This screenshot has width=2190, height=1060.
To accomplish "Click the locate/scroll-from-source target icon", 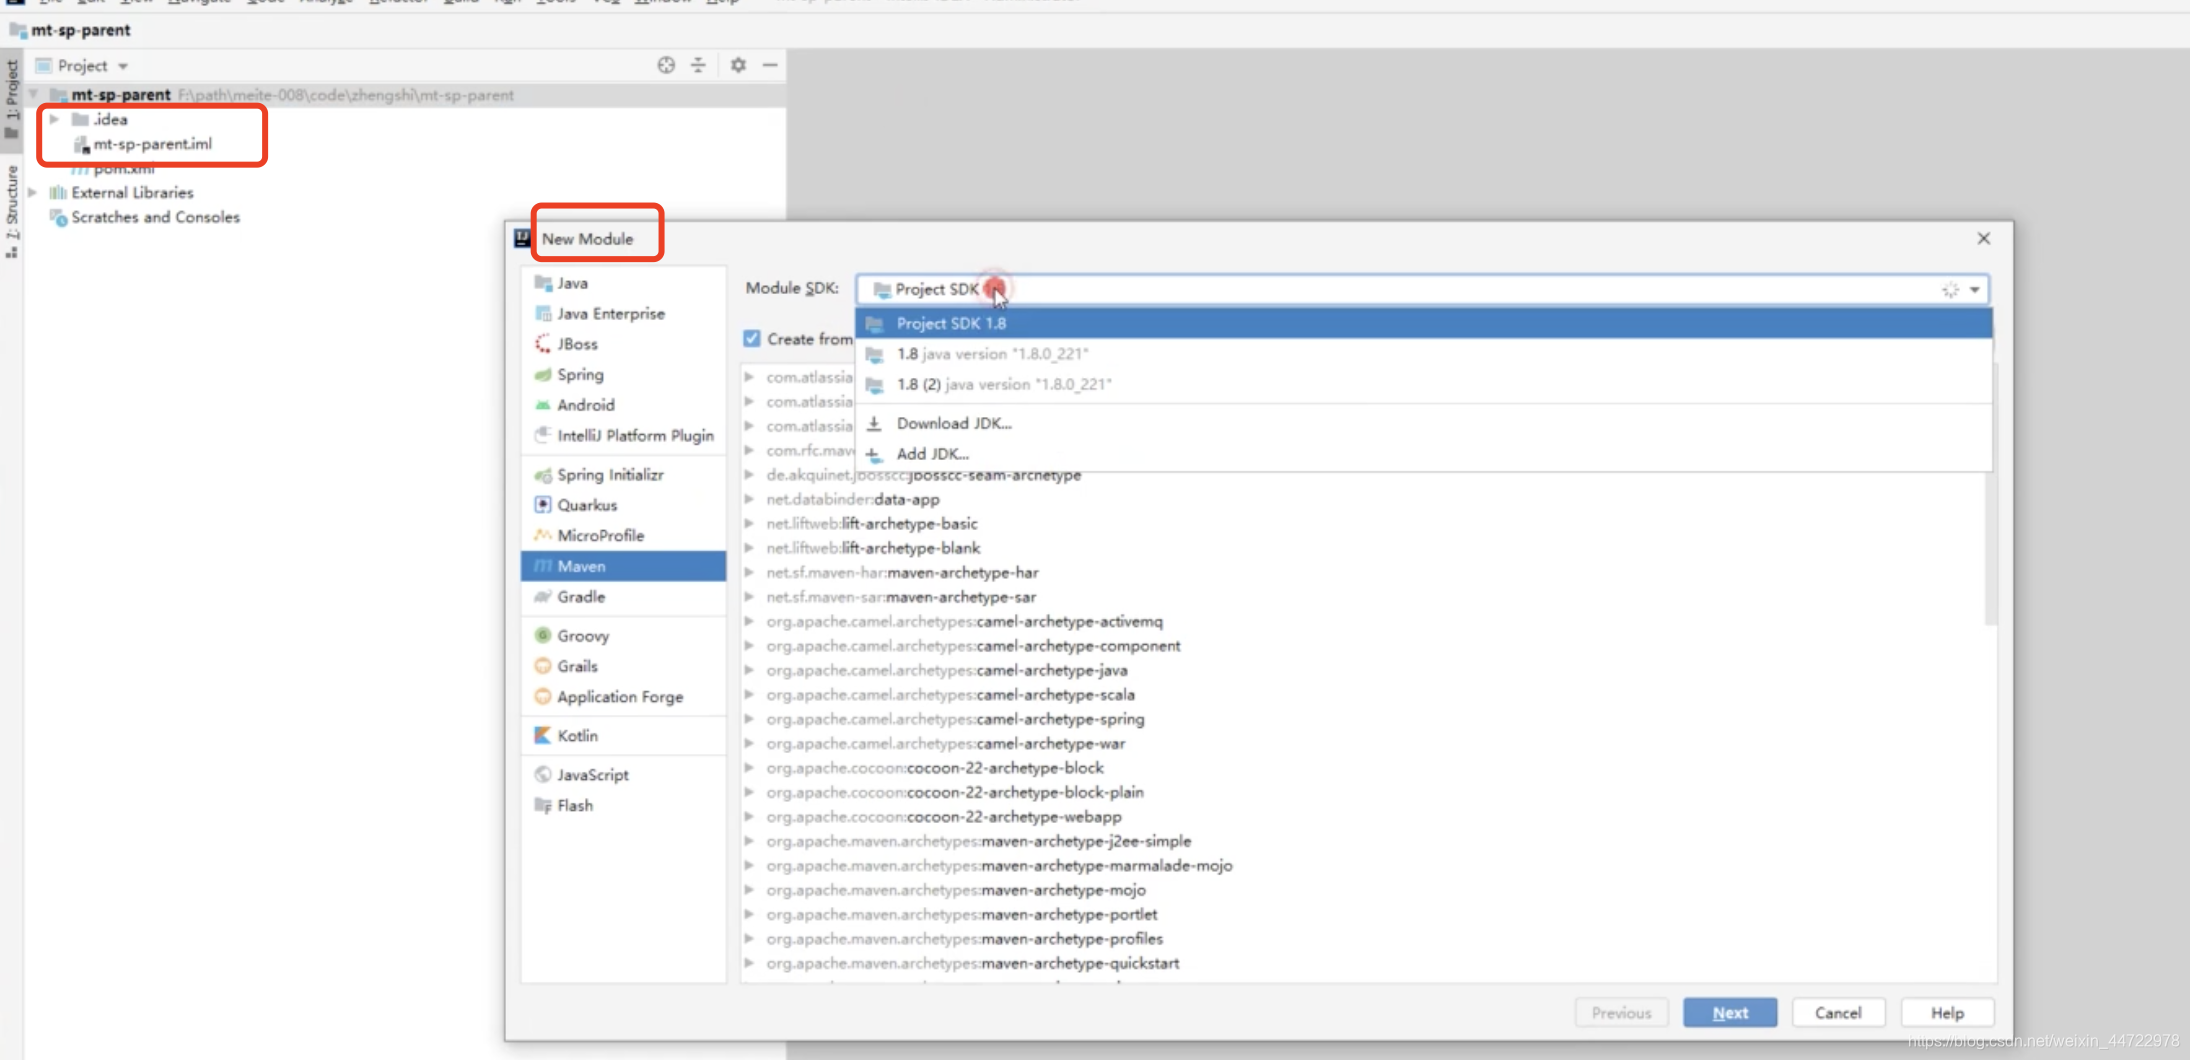I will pos(666,65).
